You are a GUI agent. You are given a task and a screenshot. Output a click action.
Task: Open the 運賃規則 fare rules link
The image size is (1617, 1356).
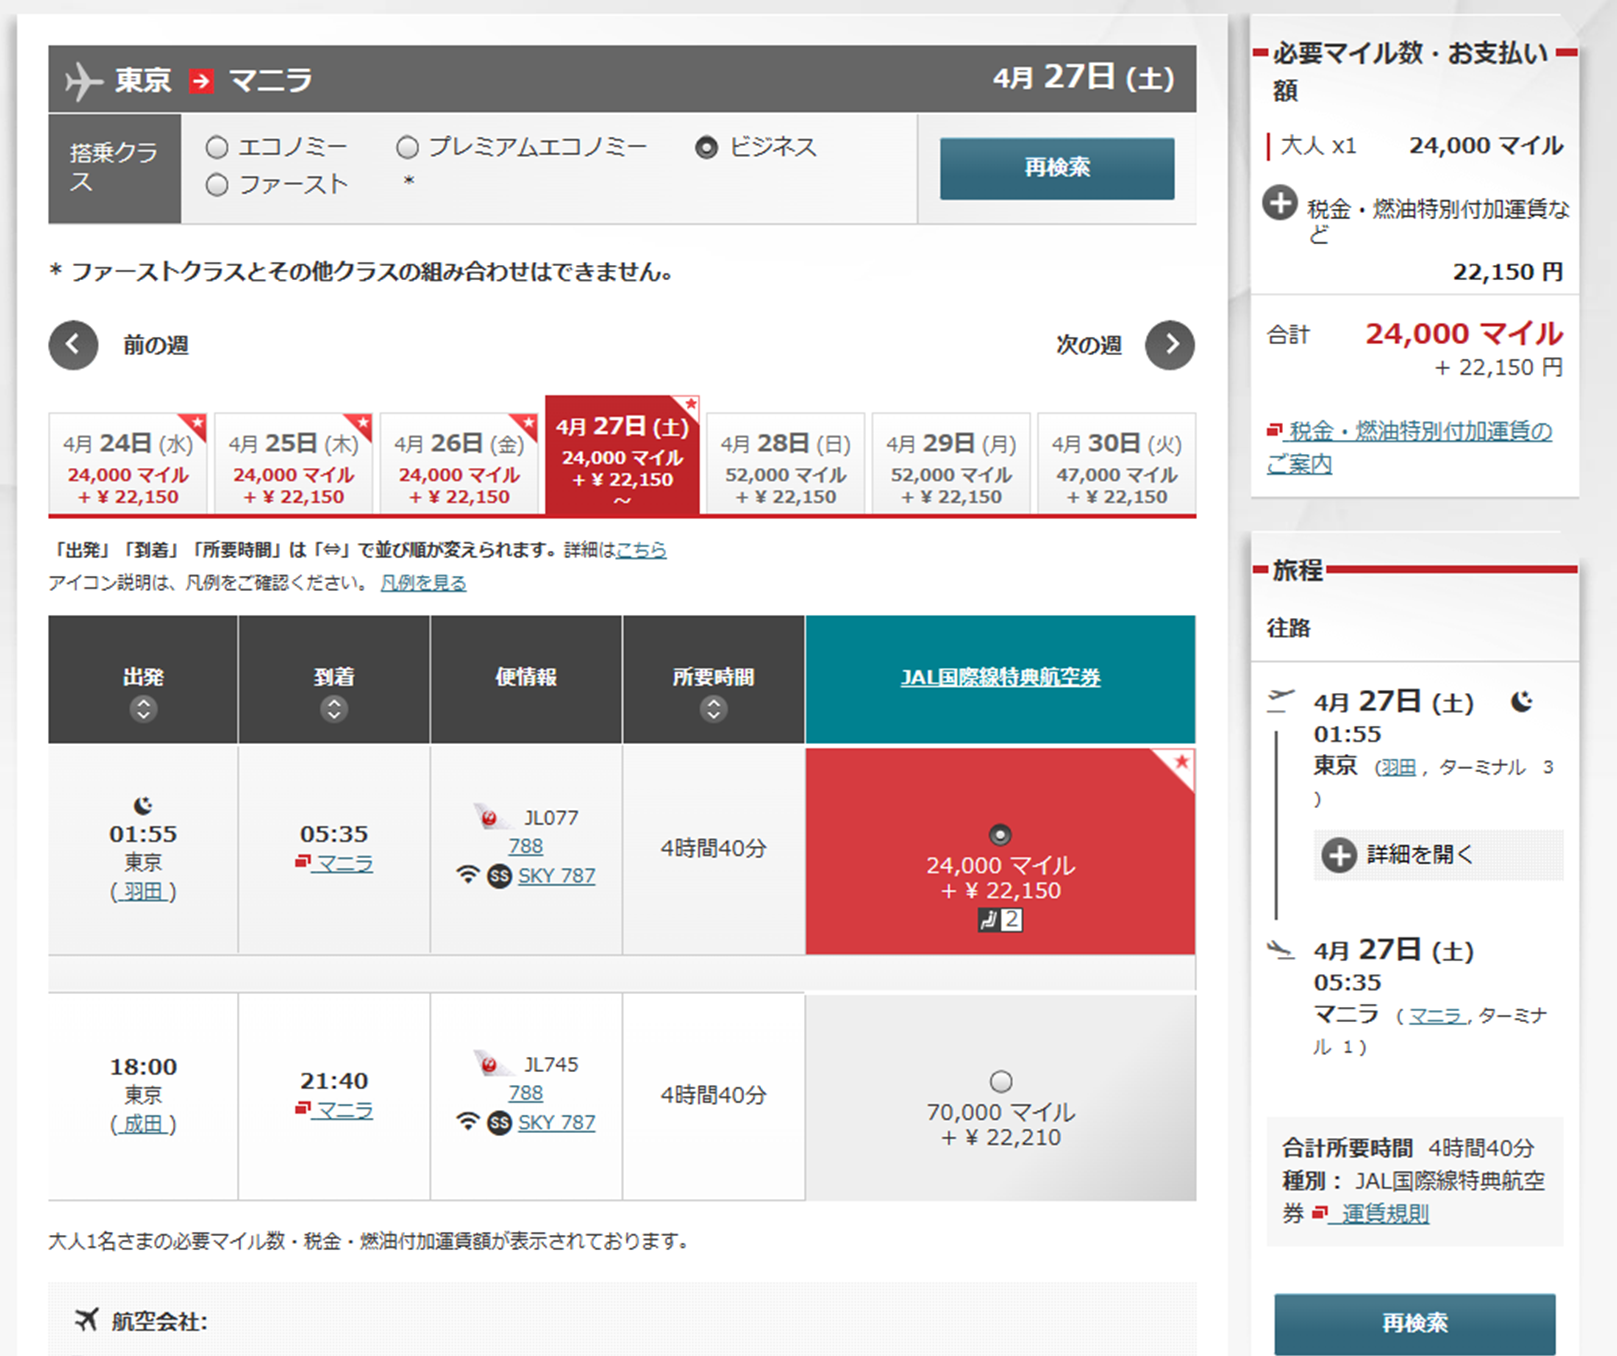point(1384,1214)
